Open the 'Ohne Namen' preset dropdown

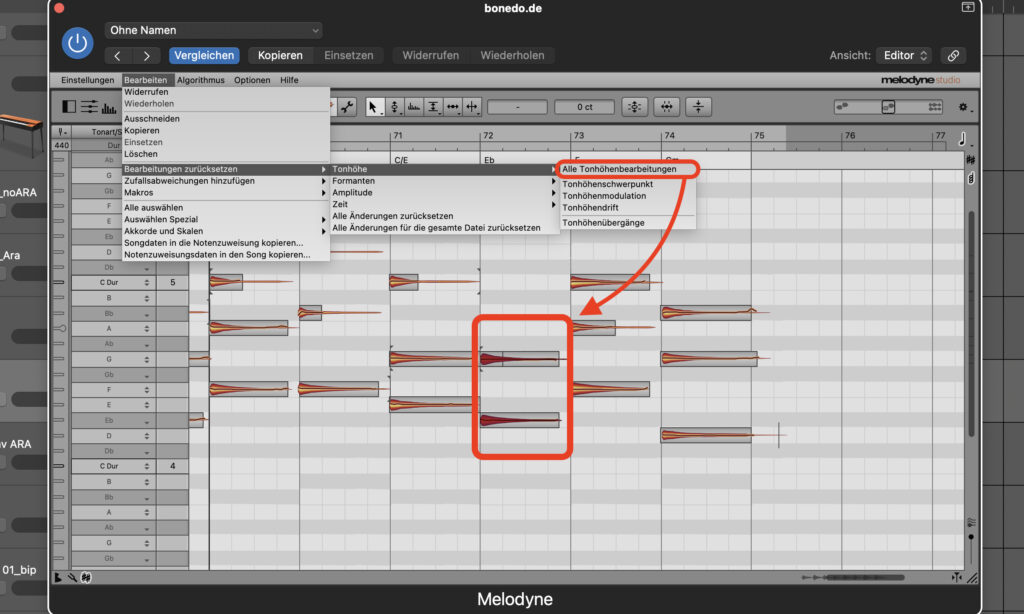[x=214, y=30]
